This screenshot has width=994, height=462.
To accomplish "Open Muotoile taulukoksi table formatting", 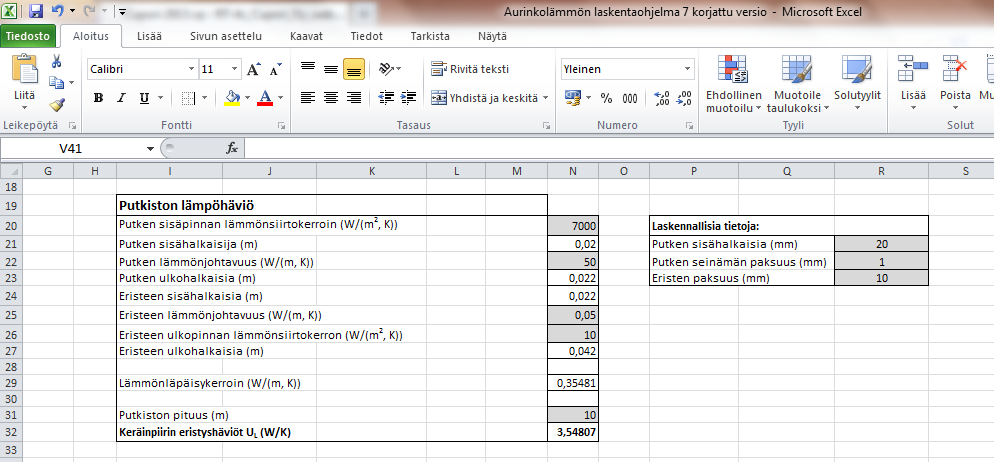I will pos(797,84).
